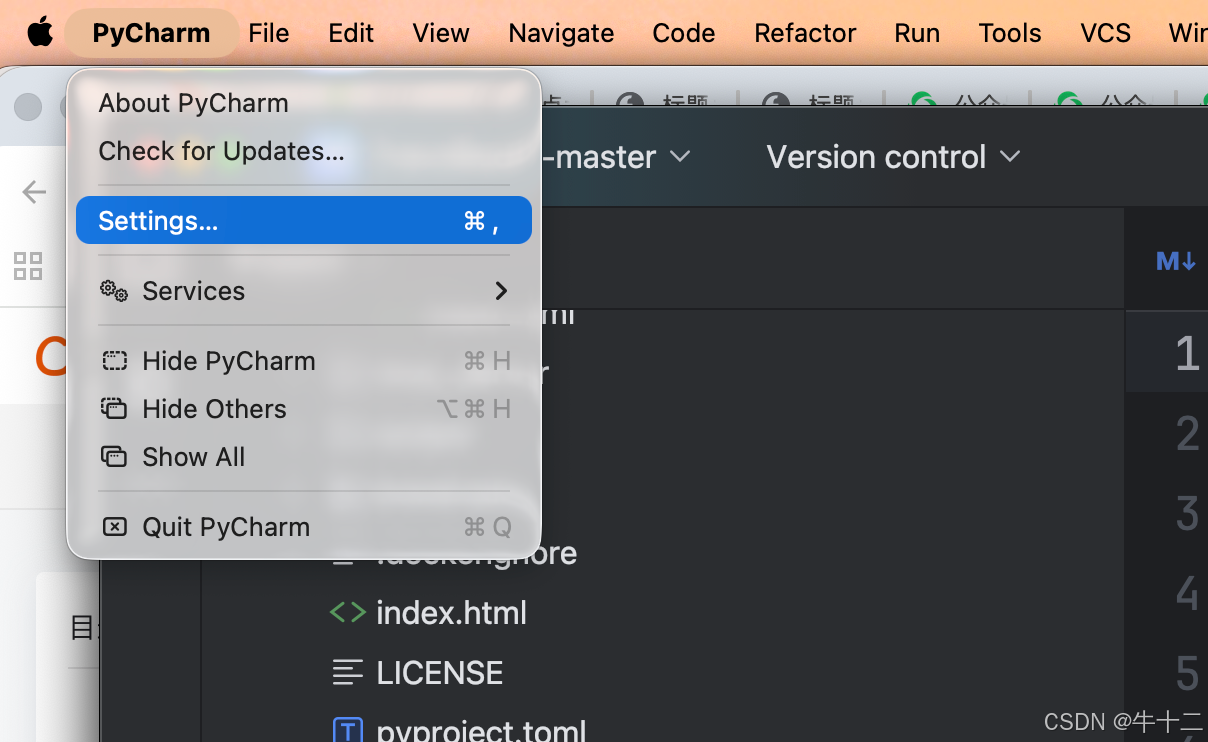
Task: Open the Version control dropdown
Action: (x=893, y=157)
